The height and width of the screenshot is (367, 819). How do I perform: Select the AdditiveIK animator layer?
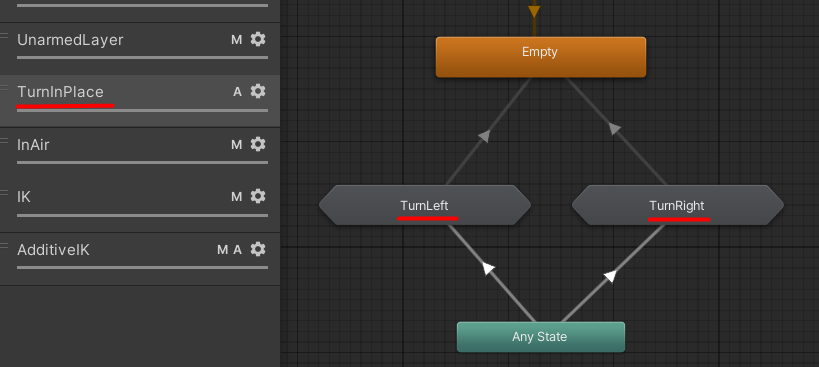point(139,259)
